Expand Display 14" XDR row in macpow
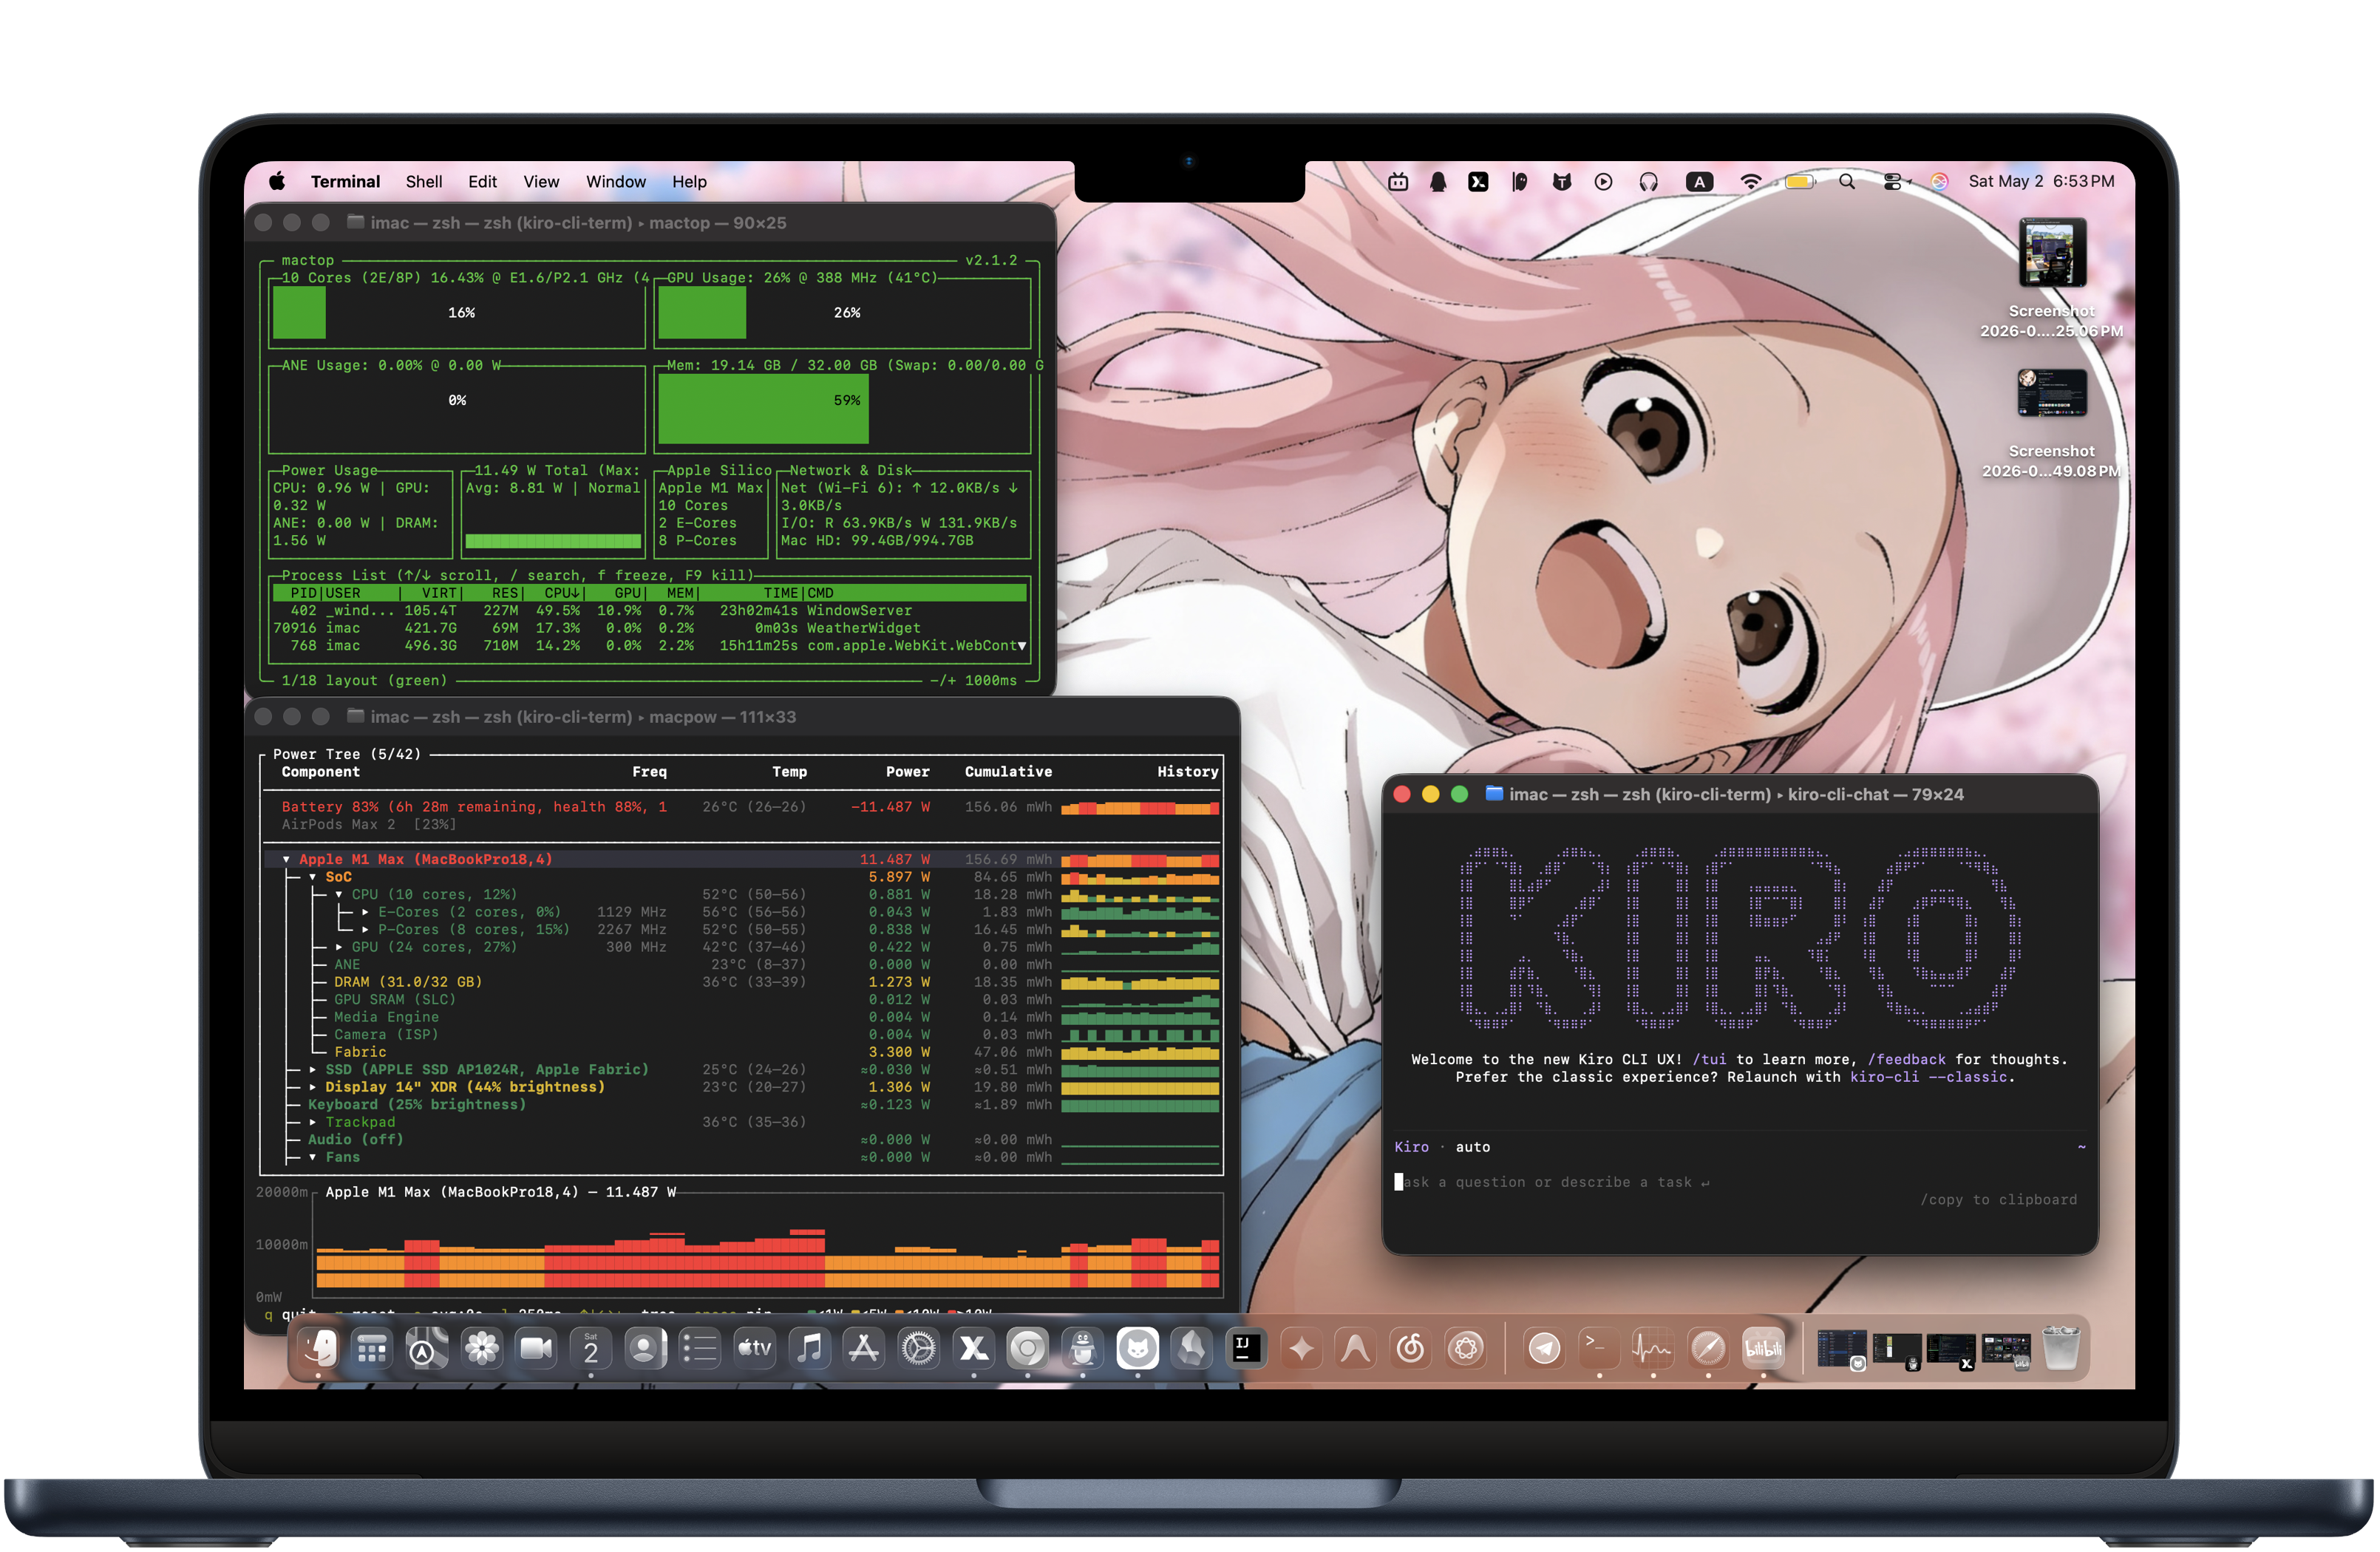 pyautogui.click(x=312, y=1088)
